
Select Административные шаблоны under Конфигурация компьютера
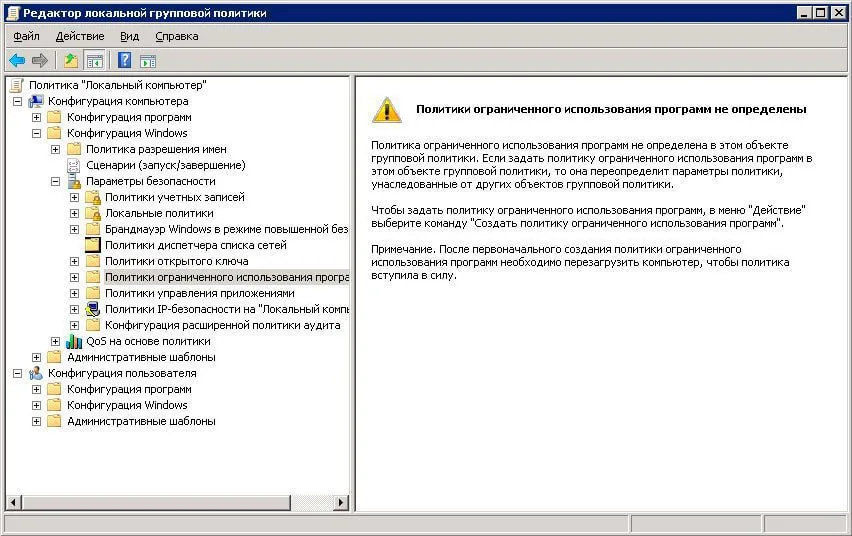click(141, 357)
